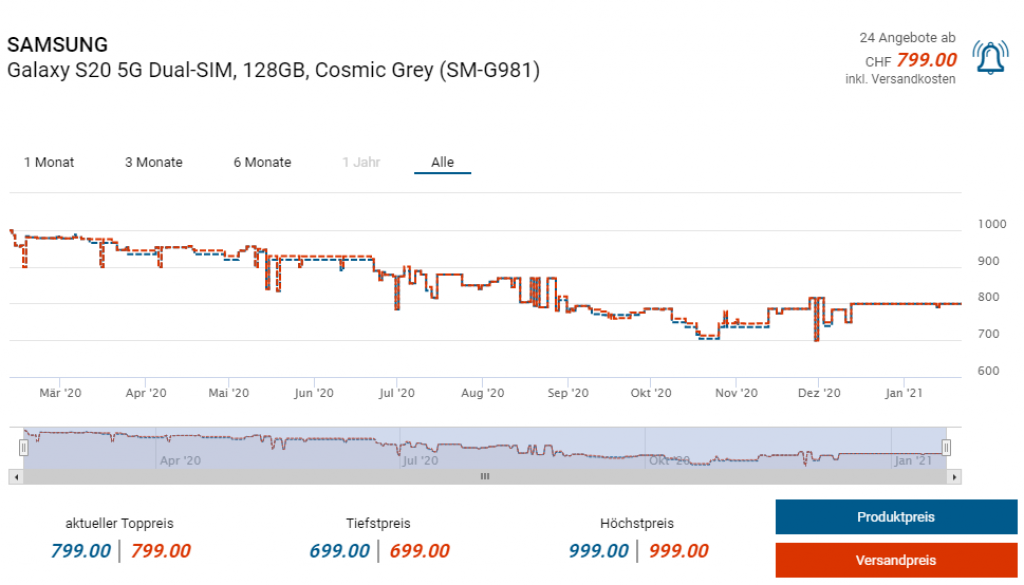
Task: Switch to the 3 Monate range
Action: click(153, 162)
